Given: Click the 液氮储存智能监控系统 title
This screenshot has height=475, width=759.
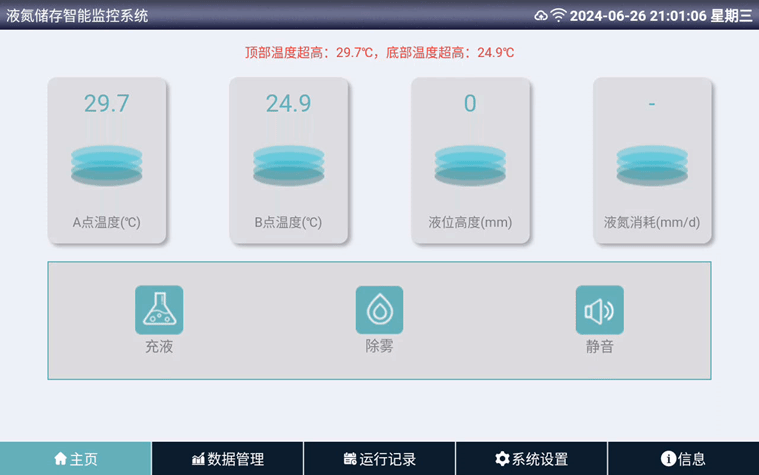Looking at the screenshot, I should pos(77,16).
